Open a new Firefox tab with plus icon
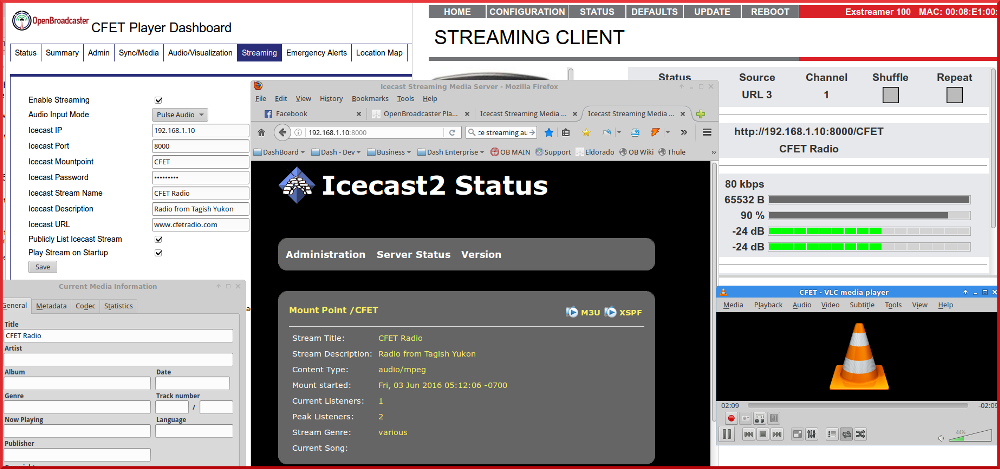 [700, 114]
